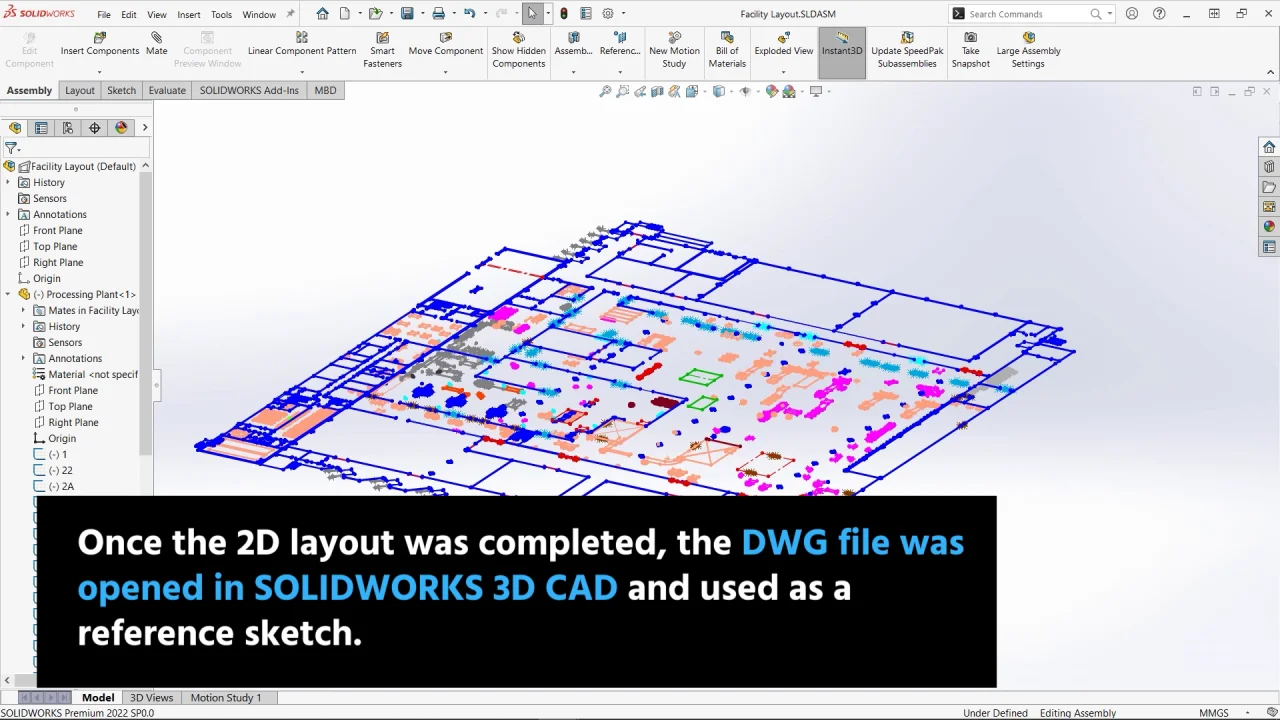
Task: Select the Mate tool
Action: [x=156, y=44]
